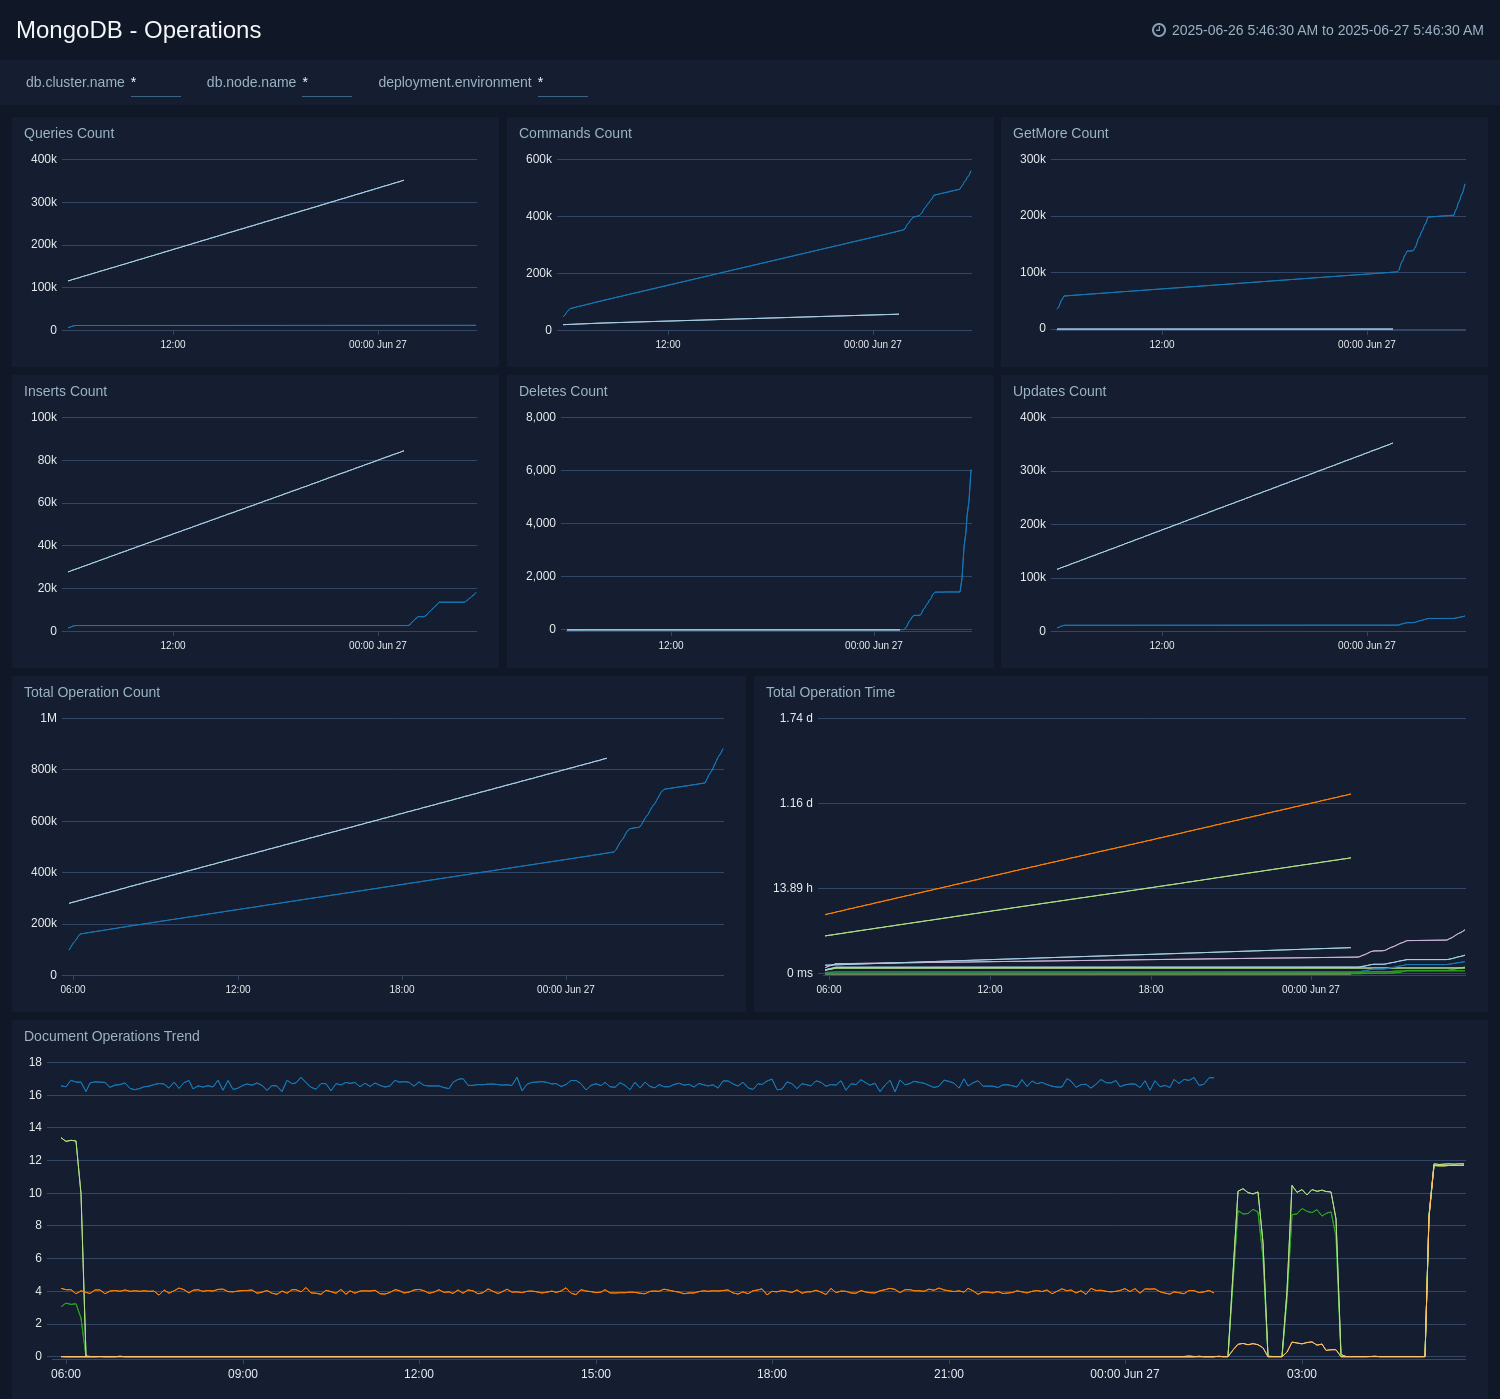
Task: Click the 4,000 label in Deletes Count
Action: [x=541, y=523]
